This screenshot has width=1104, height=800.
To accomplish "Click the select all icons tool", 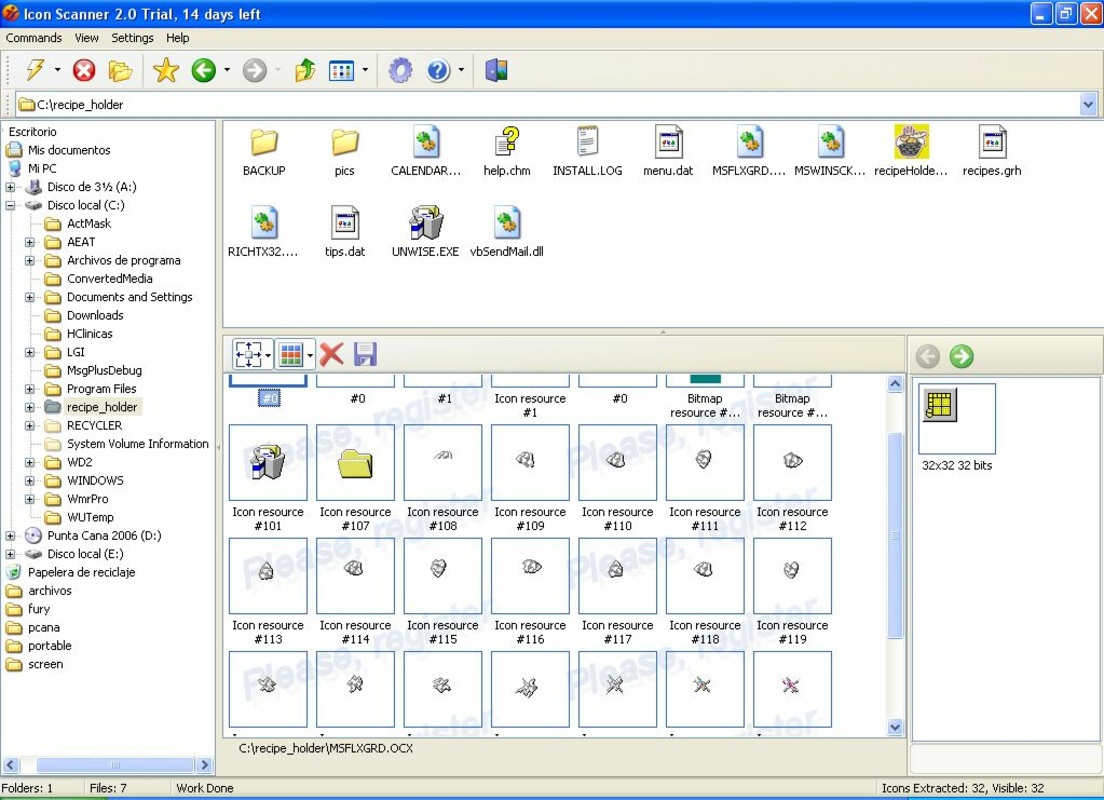I will pyautogui.click(x=249, y=354).
